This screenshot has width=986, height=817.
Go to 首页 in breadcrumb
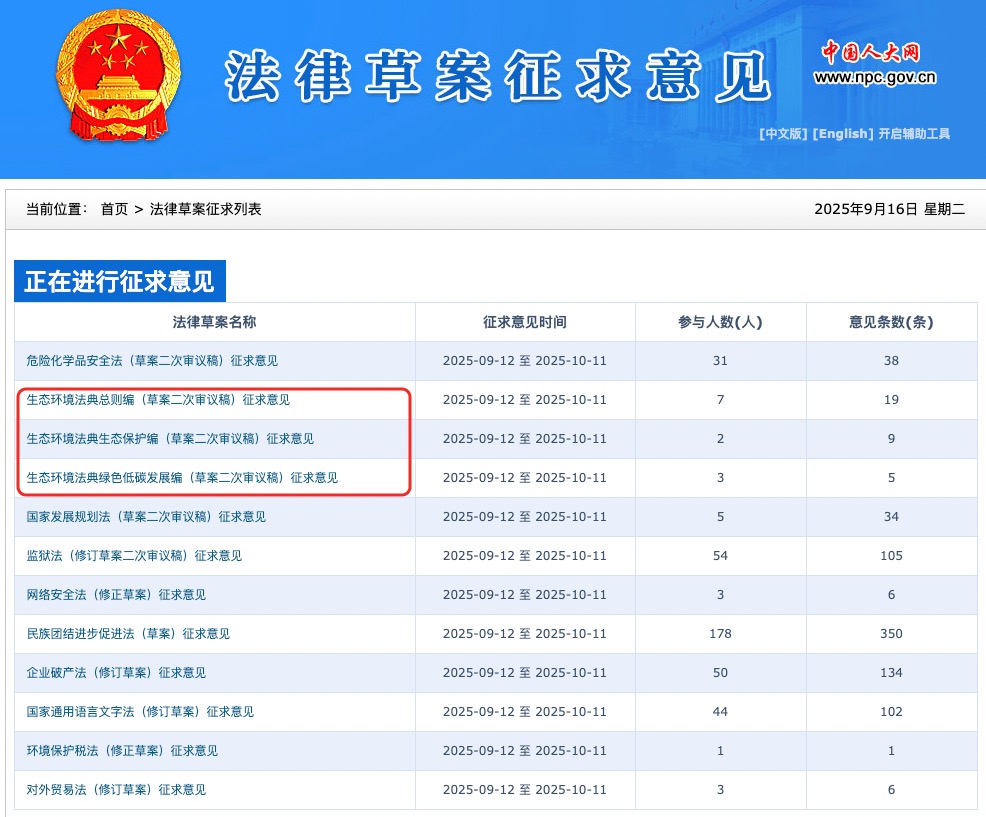[x=114, y=209]
